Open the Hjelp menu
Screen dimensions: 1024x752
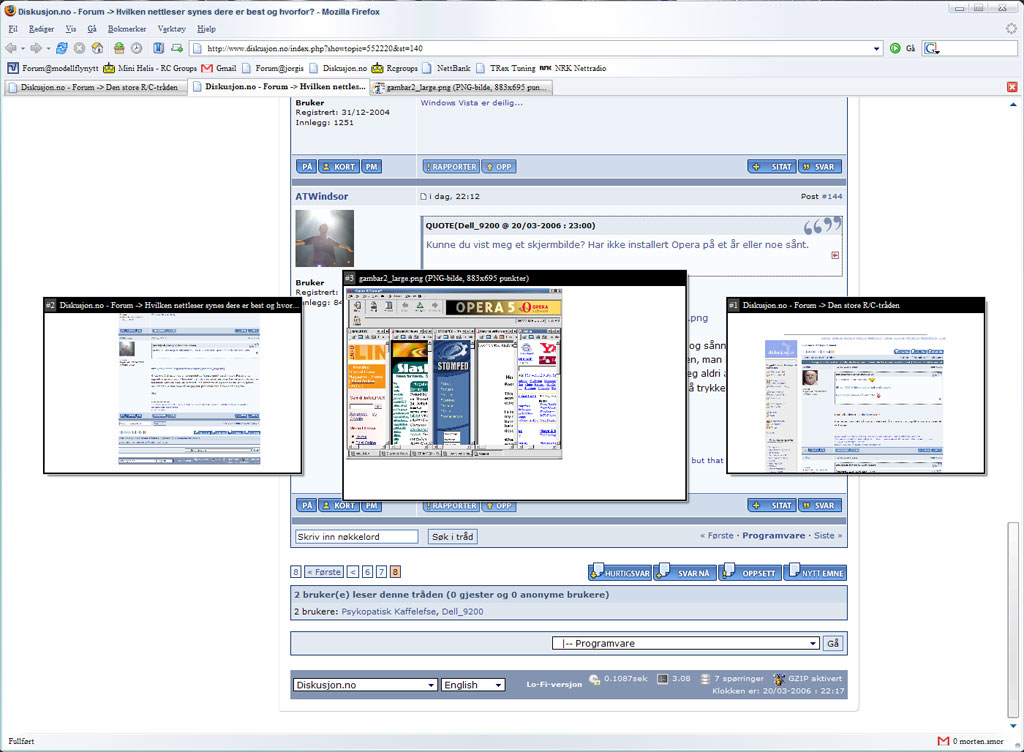tap(206, 29)
